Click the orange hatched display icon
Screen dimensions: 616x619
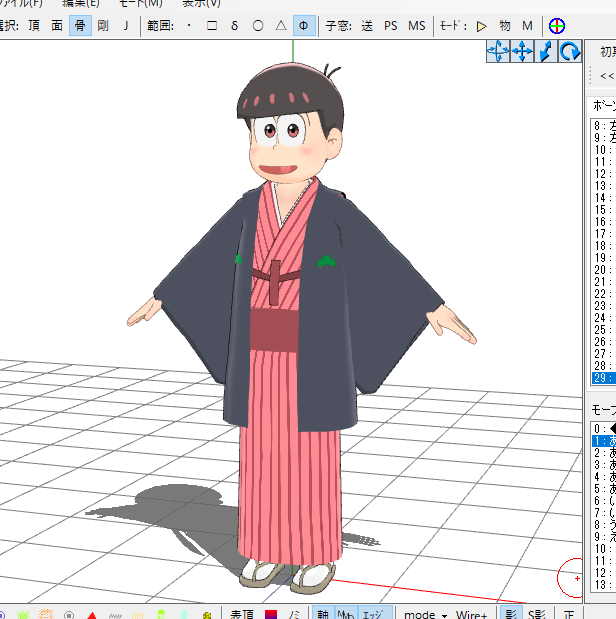coord(46,614)
